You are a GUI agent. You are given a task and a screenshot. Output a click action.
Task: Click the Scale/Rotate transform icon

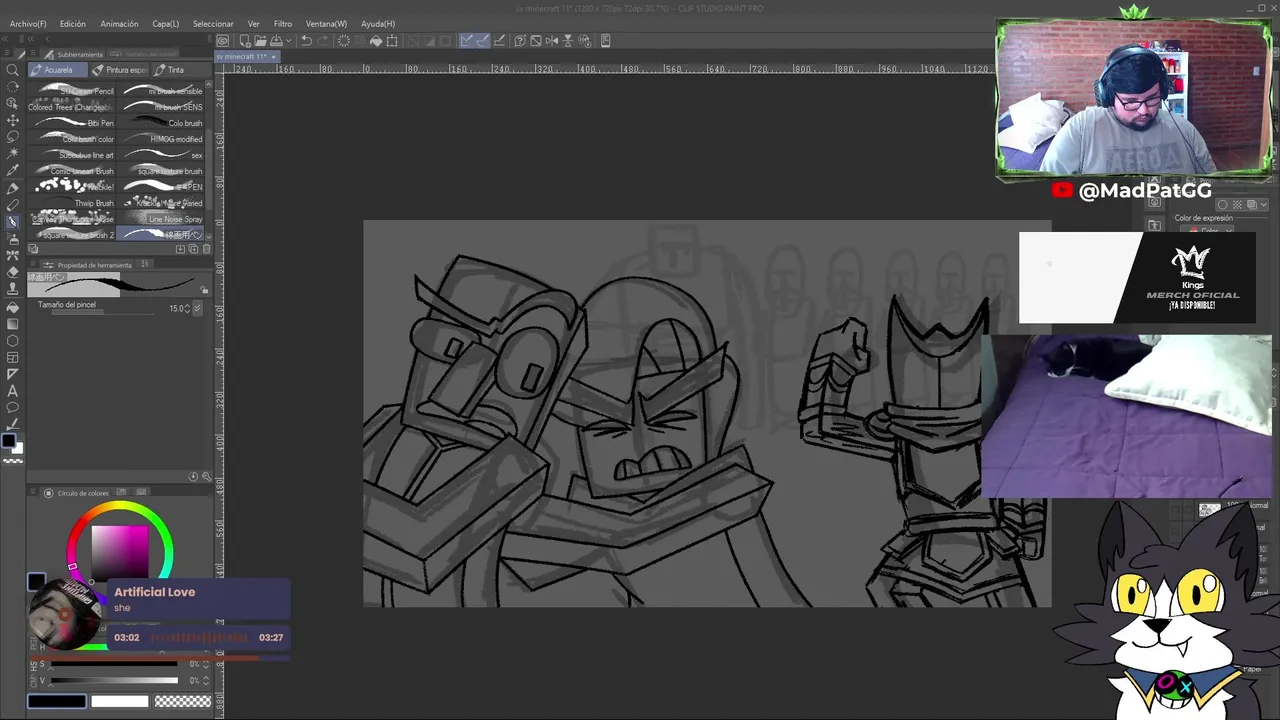(x=392, y=41)
